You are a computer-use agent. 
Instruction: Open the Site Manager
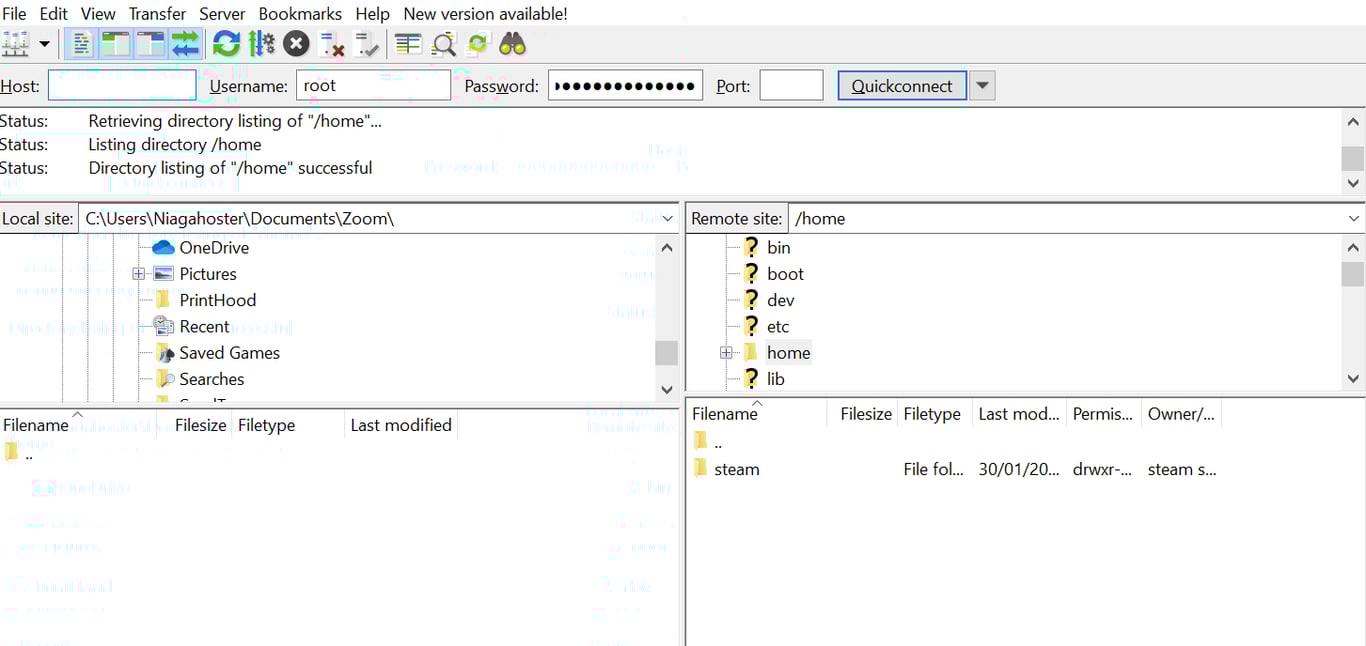pyautogui.click(x=16, y=44)
